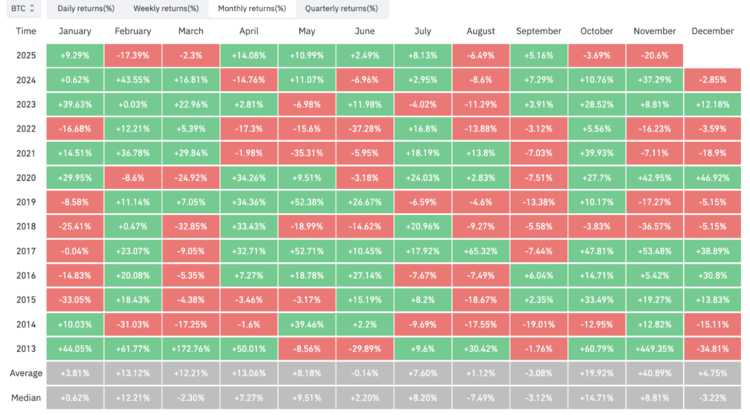Click the Median row label
This screenshot has height=415, width=750.
point(26,398)
